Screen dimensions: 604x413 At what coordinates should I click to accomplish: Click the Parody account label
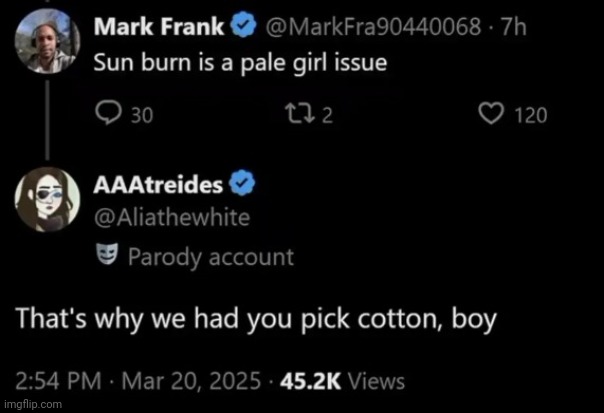[211, 256]
